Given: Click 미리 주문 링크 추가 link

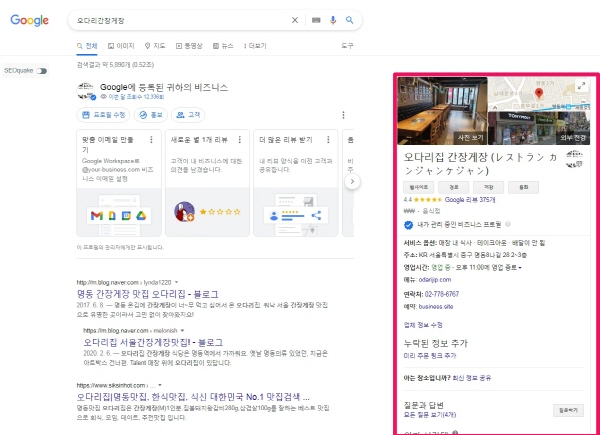Looking at the screenshot, I should click(x=430, y=356).
